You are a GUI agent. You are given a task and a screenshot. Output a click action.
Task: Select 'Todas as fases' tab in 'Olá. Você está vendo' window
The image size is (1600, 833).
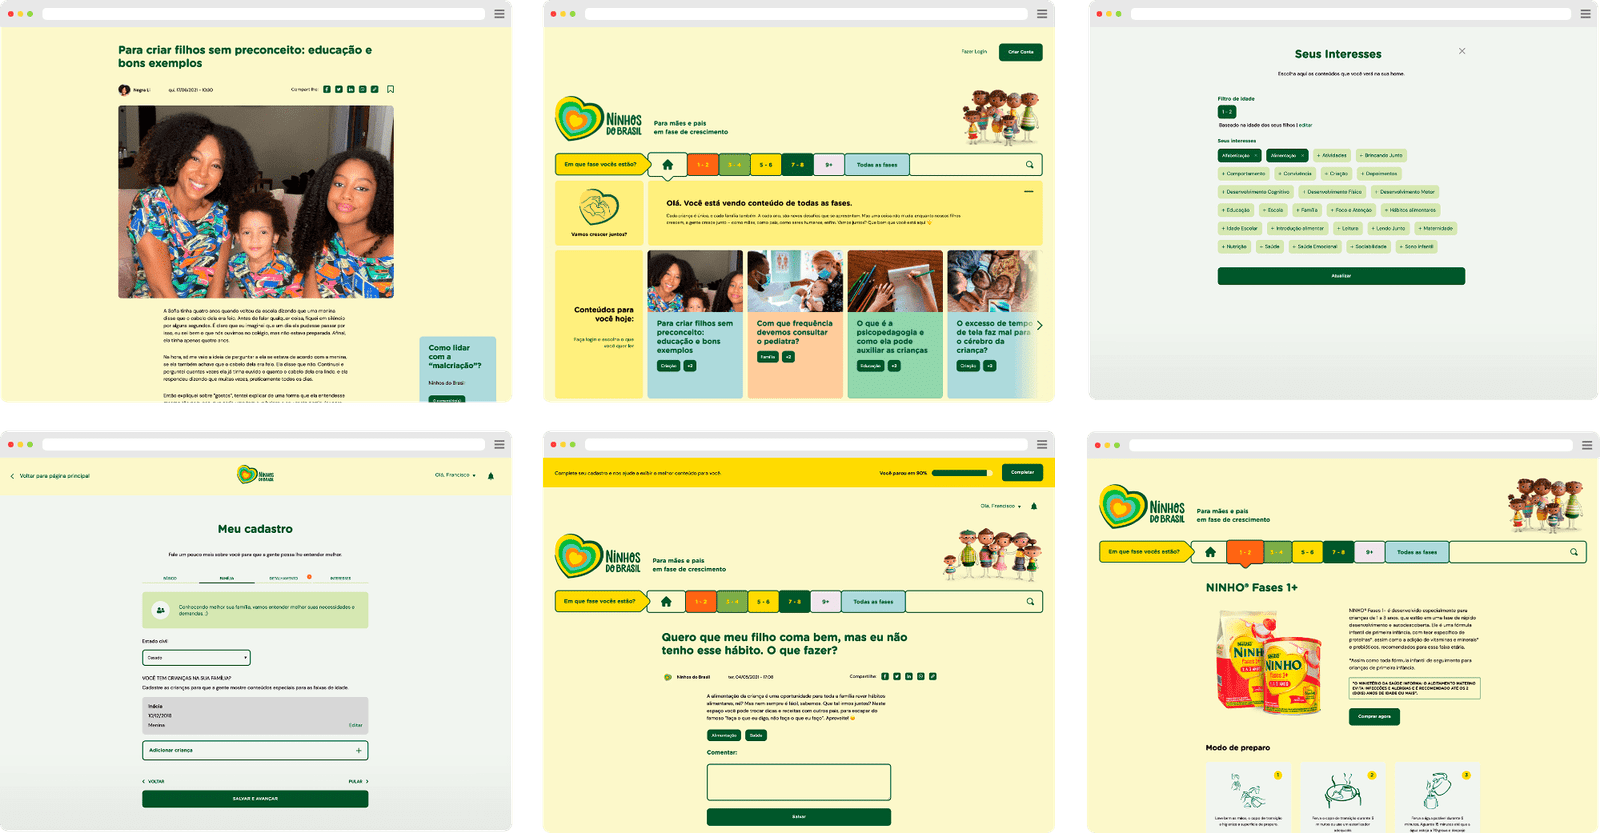(x=877, y=165)
